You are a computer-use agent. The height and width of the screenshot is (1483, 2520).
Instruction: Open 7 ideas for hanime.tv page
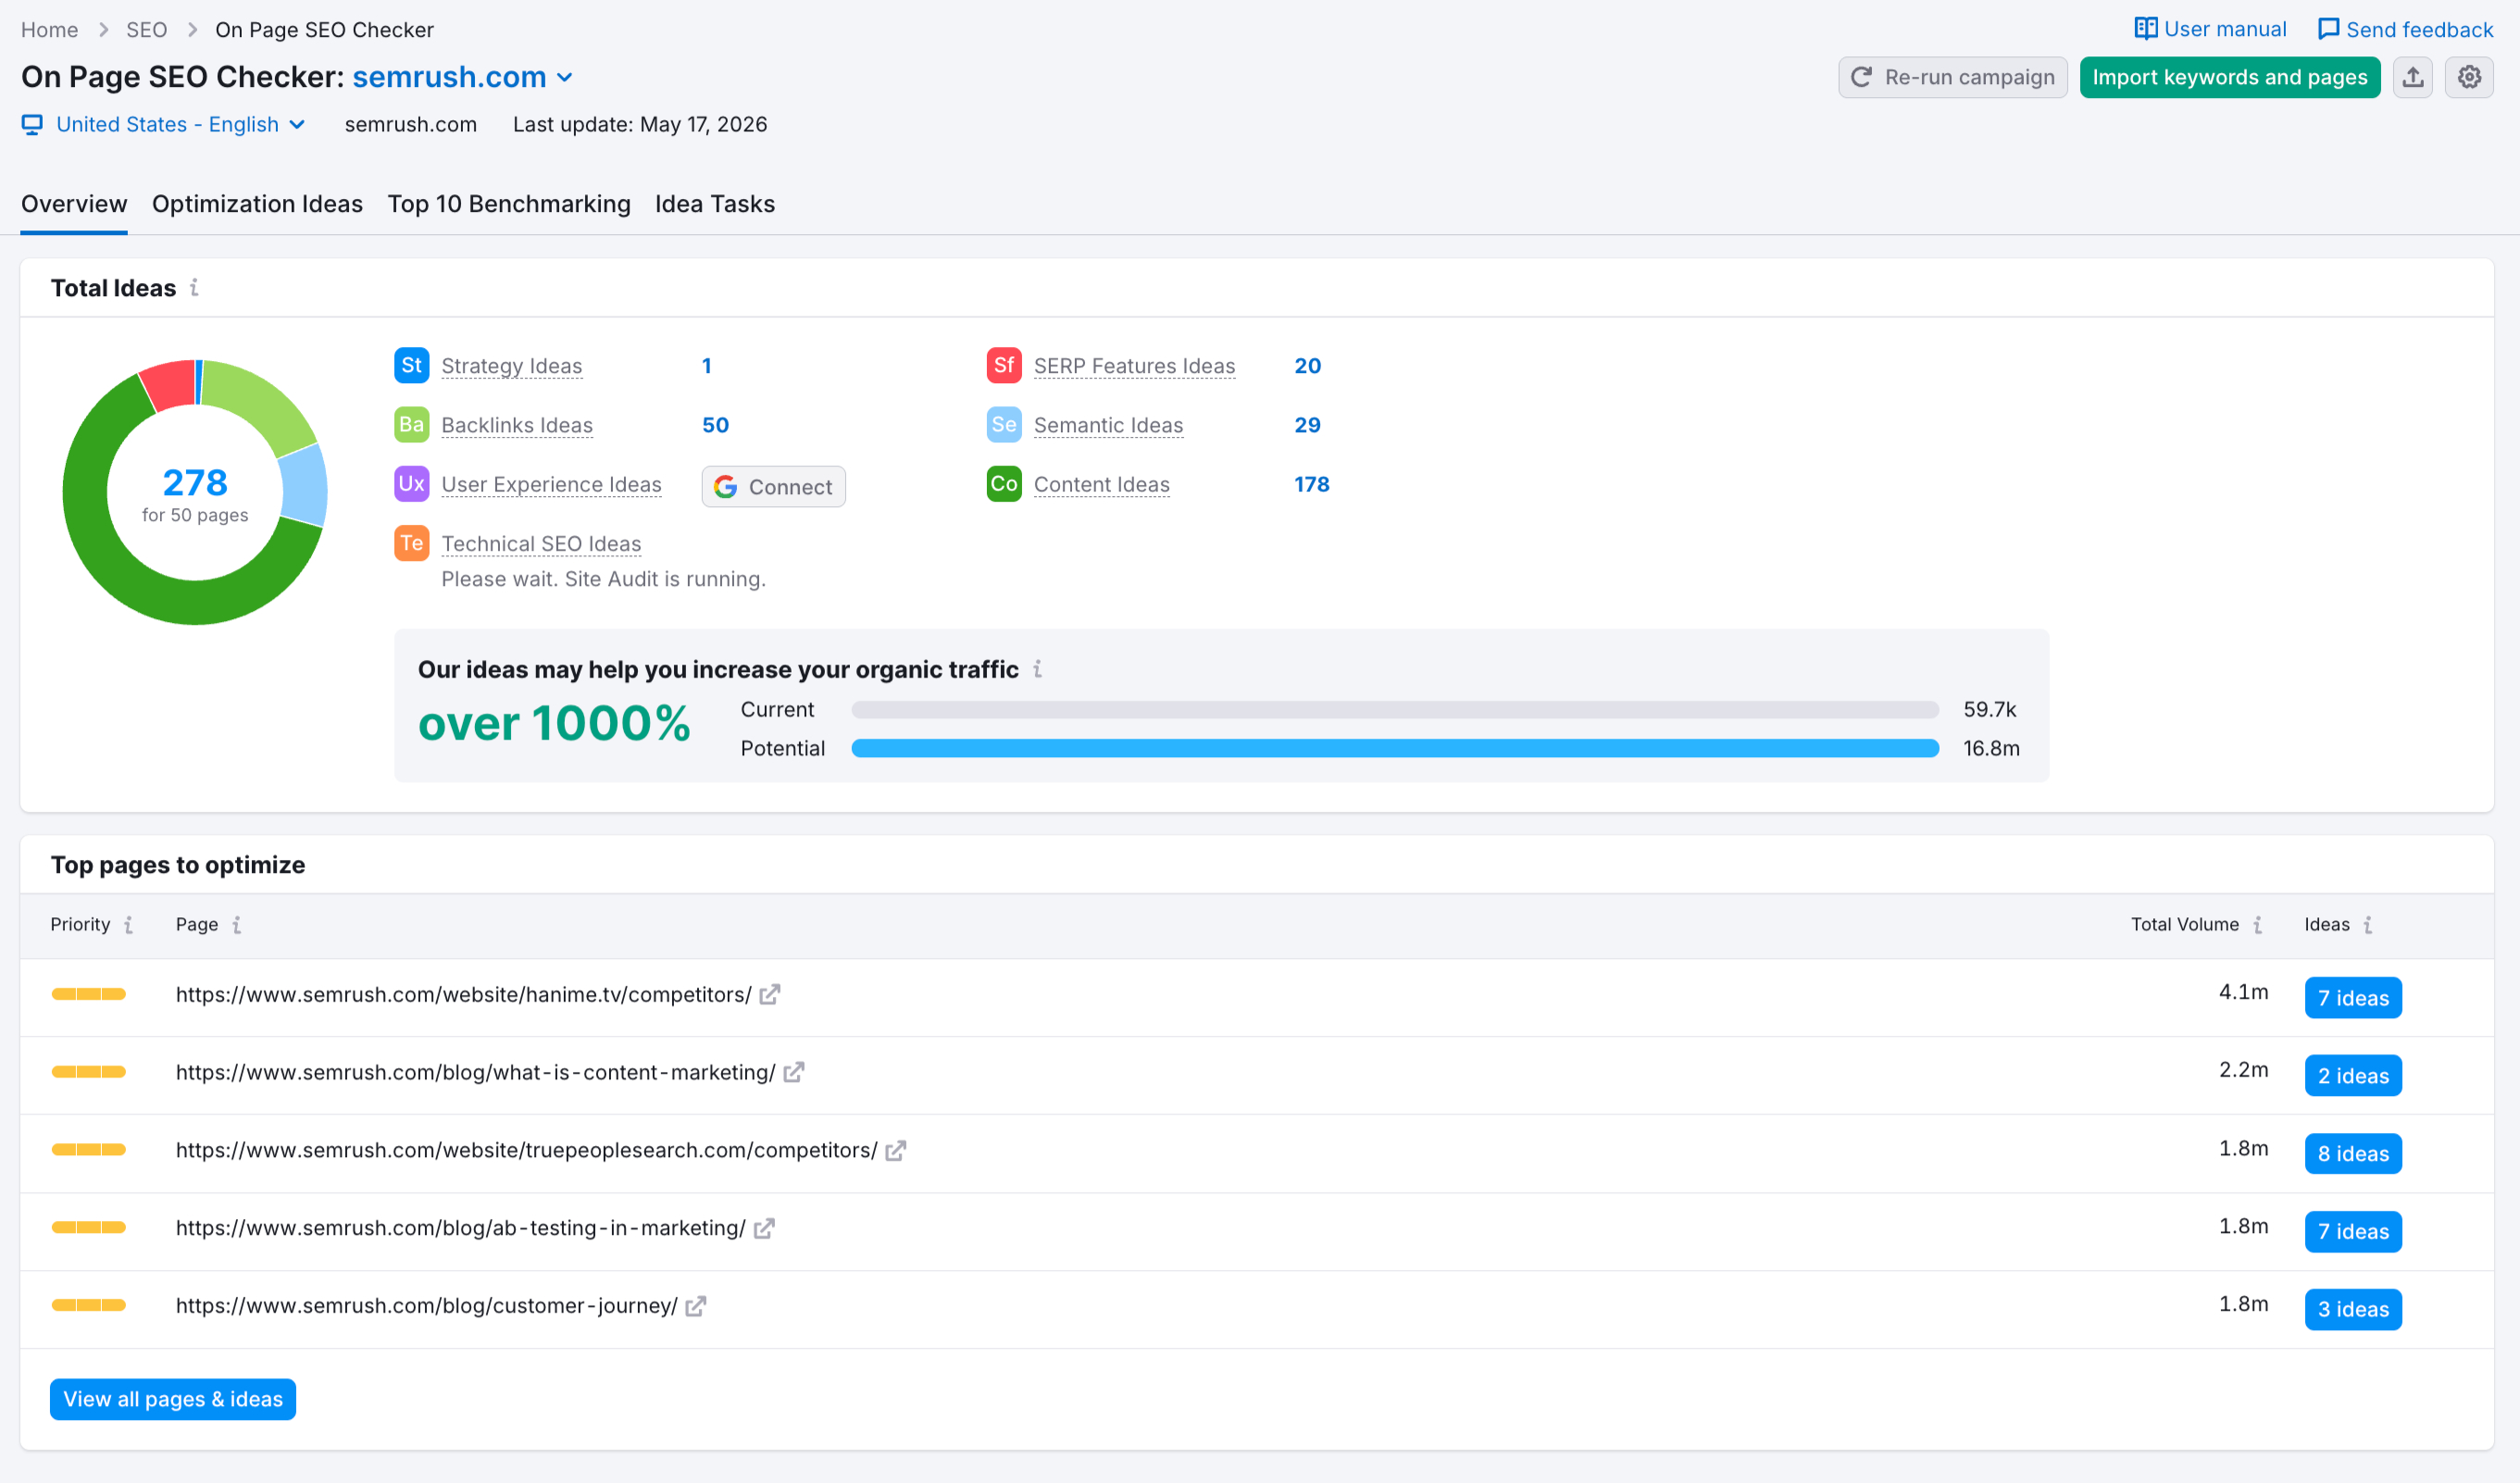2353,998
